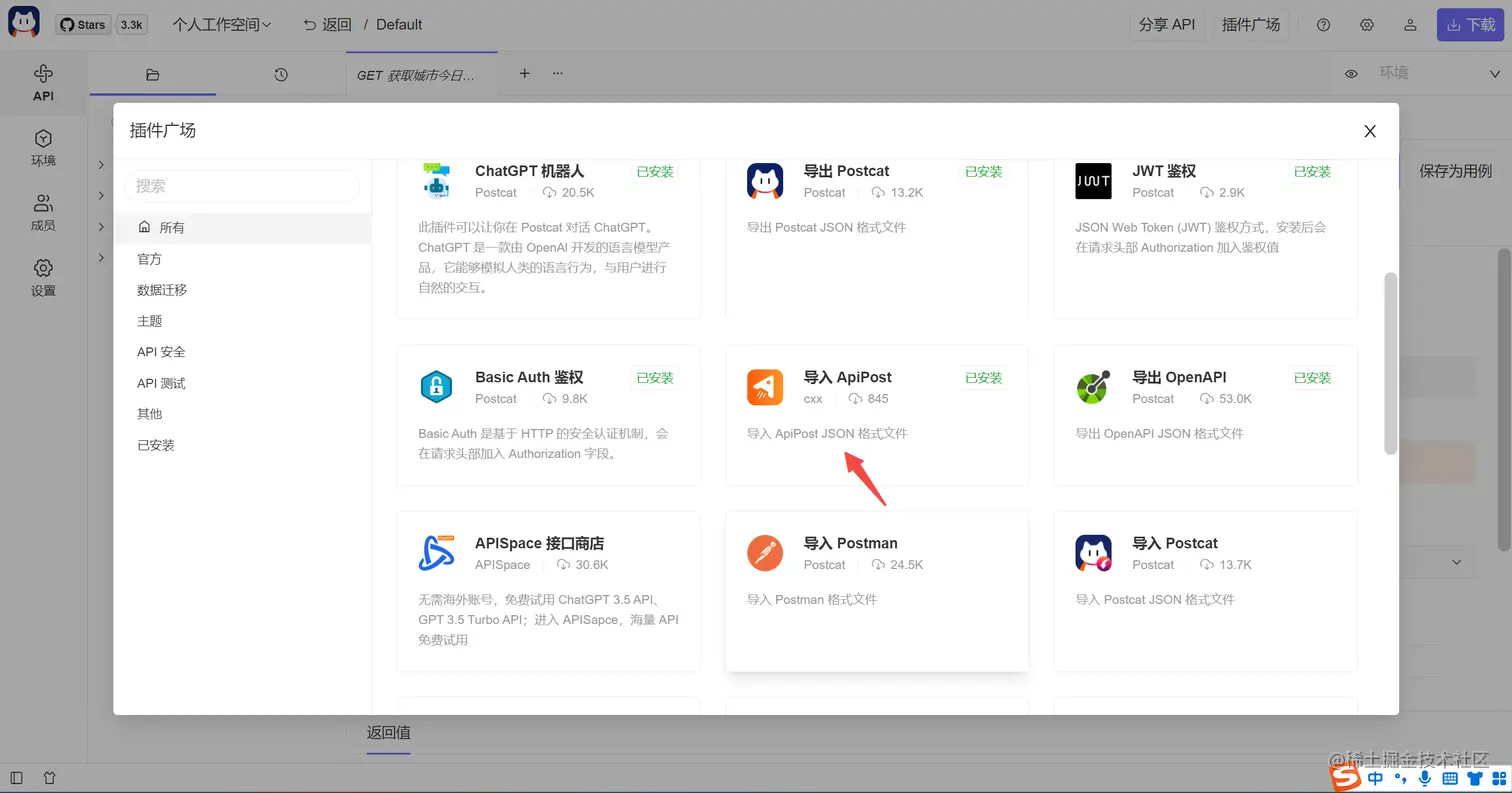Click the Postcat cat logo

(x=24, y=24)
